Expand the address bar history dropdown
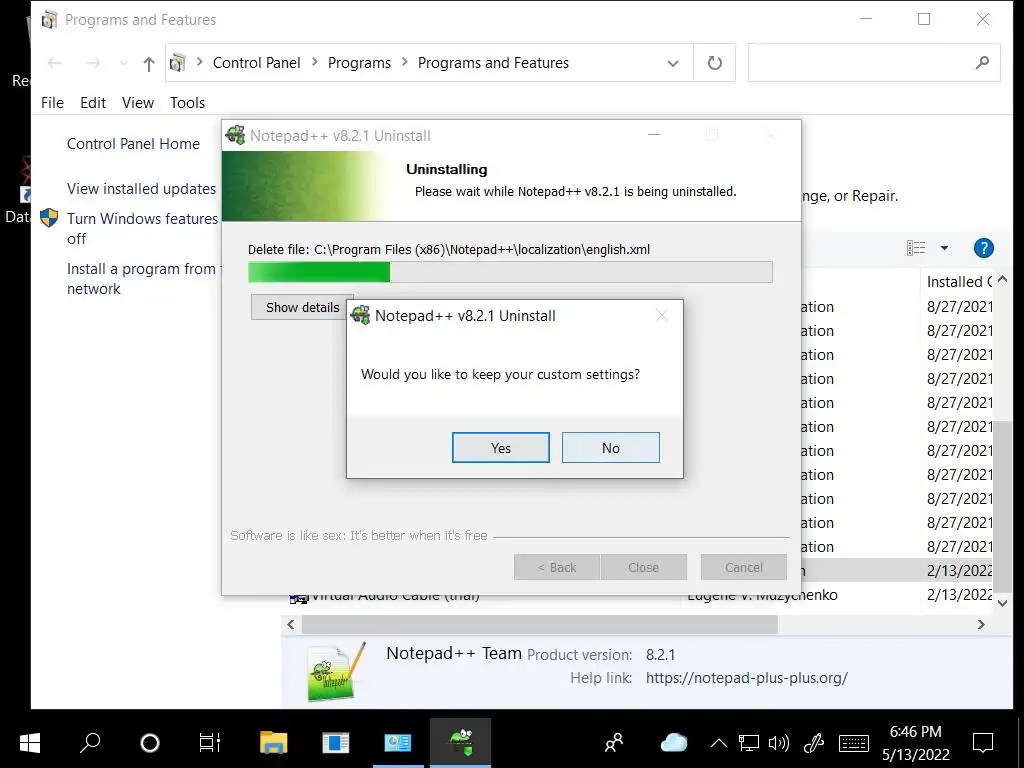1024x768 pixels. 673,63
